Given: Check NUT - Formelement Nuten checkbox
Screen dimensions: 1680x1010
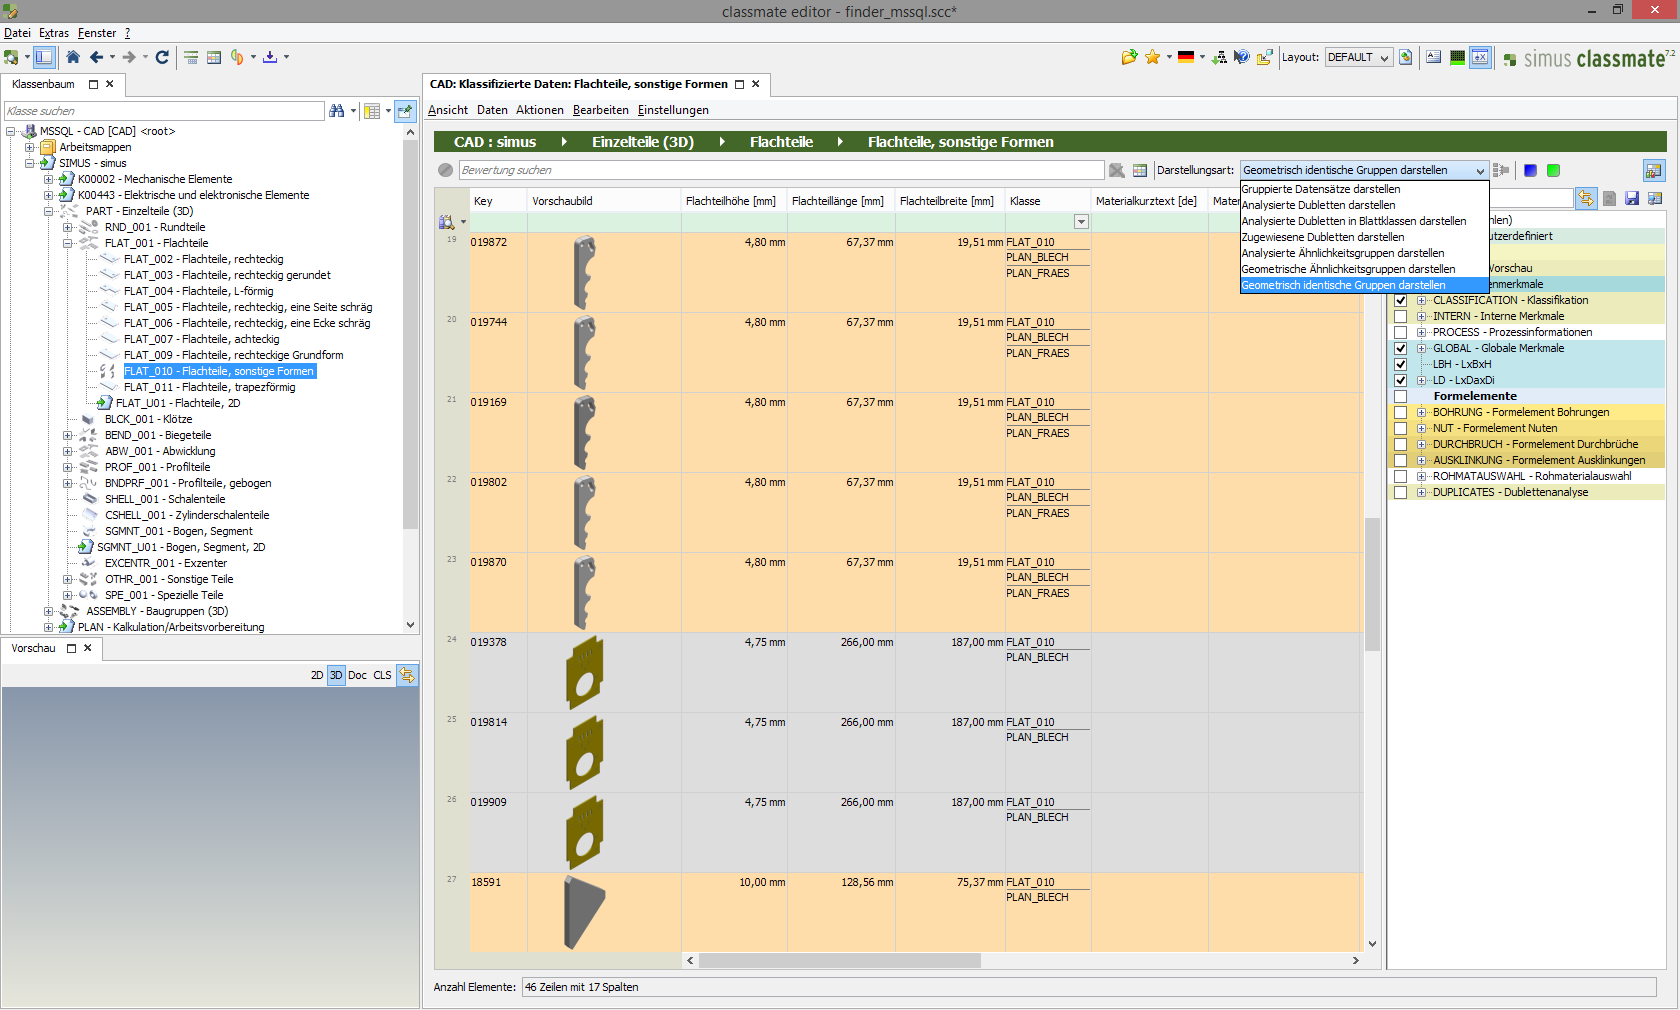Looking at the screenshot, I should click(x=1400, y=428).
